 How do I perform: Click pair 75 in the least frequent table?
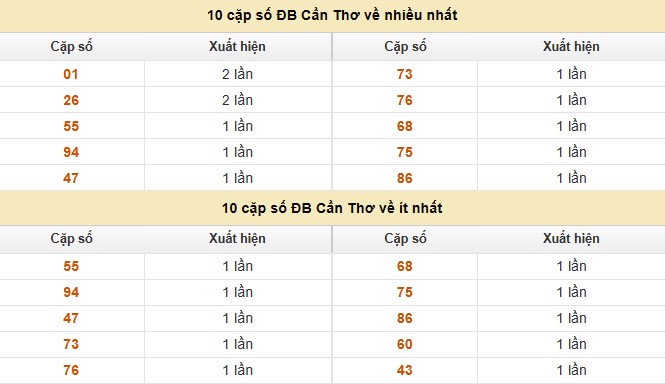(405, 292)
